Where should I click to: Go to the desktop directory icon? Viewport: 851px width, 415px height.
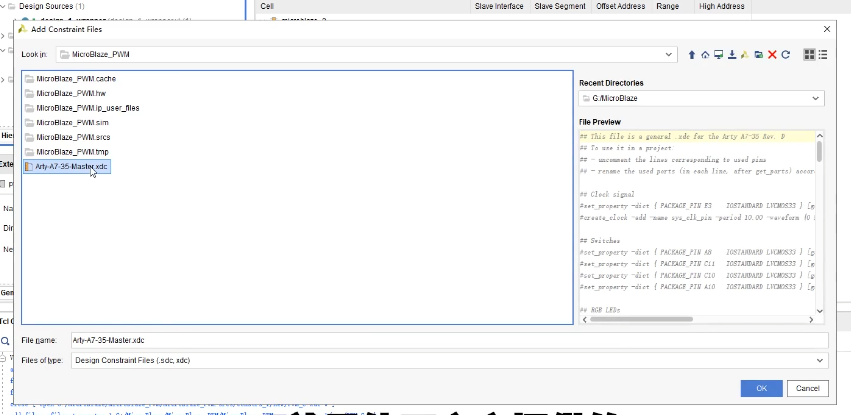point(719,55)
